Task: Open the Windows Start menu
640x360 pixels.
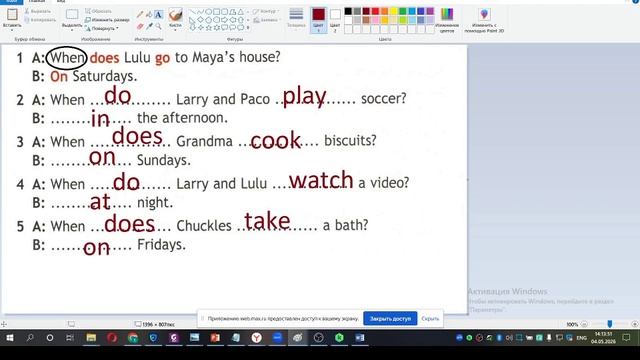Action: (10, 338)
